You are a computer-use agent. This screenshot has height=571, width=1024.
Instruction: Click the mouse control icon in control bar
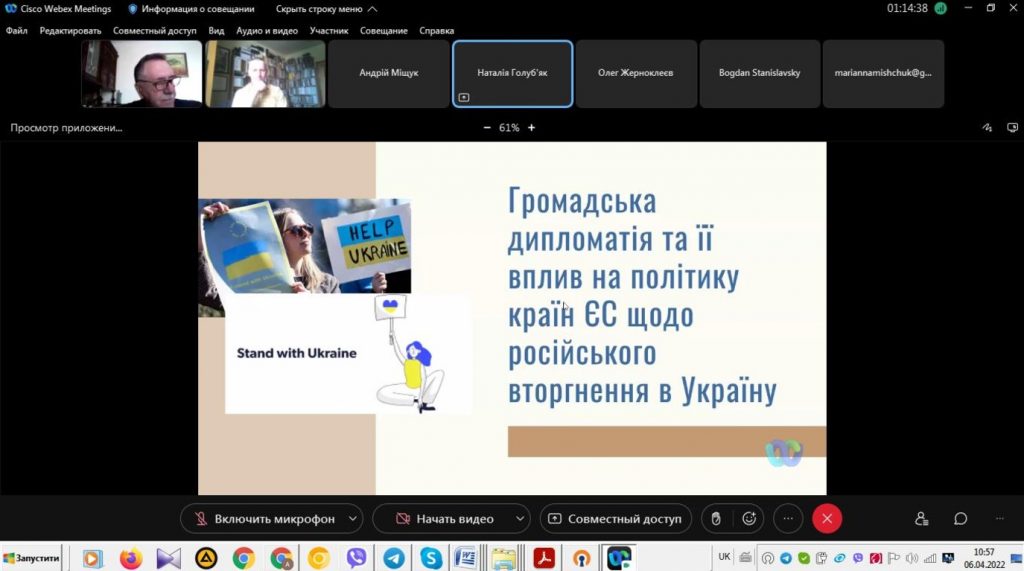(714, 519)
